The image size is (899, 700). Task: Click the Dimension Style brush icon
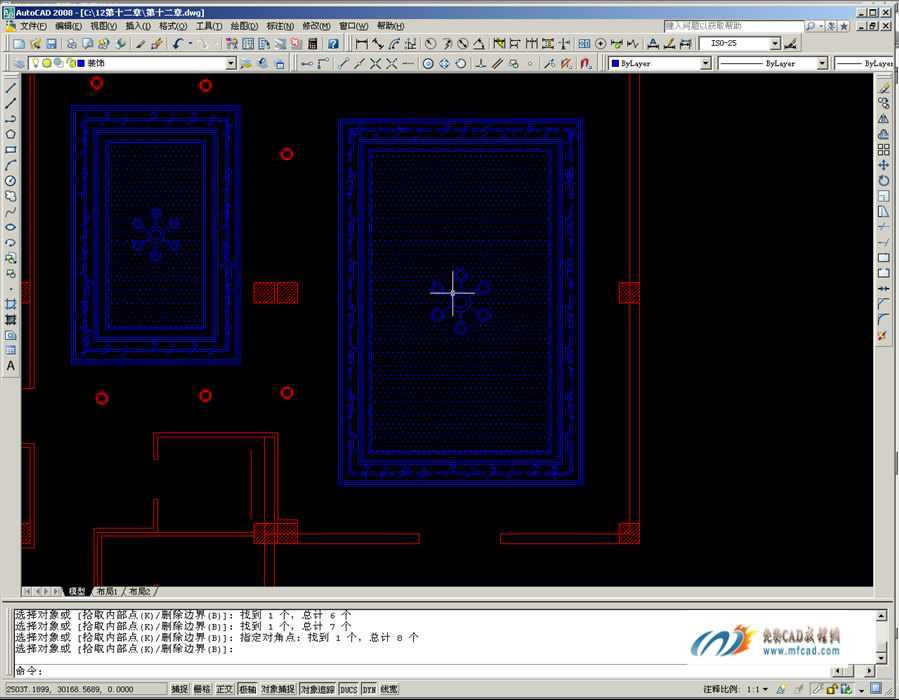tap(791, 44)
